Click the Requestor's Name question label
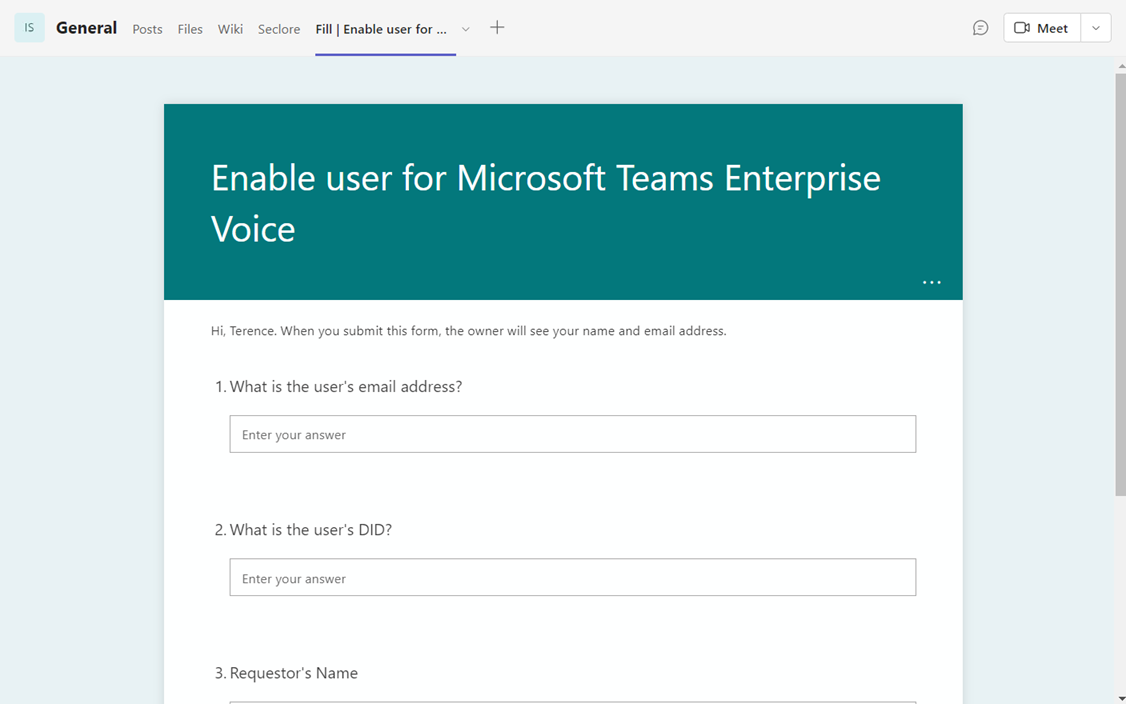 pyautogui.click(x=293, y=673)
